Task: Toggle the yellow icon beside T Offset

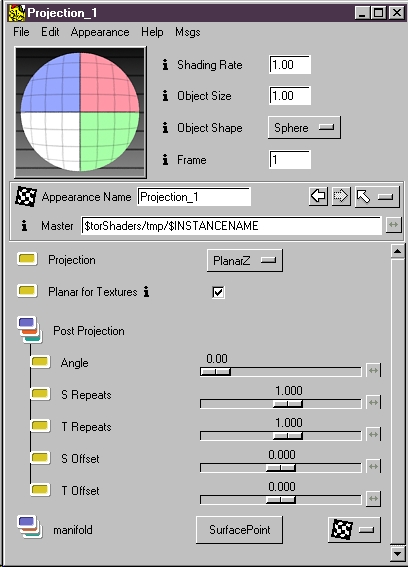Action: click(x=40, y=490)
